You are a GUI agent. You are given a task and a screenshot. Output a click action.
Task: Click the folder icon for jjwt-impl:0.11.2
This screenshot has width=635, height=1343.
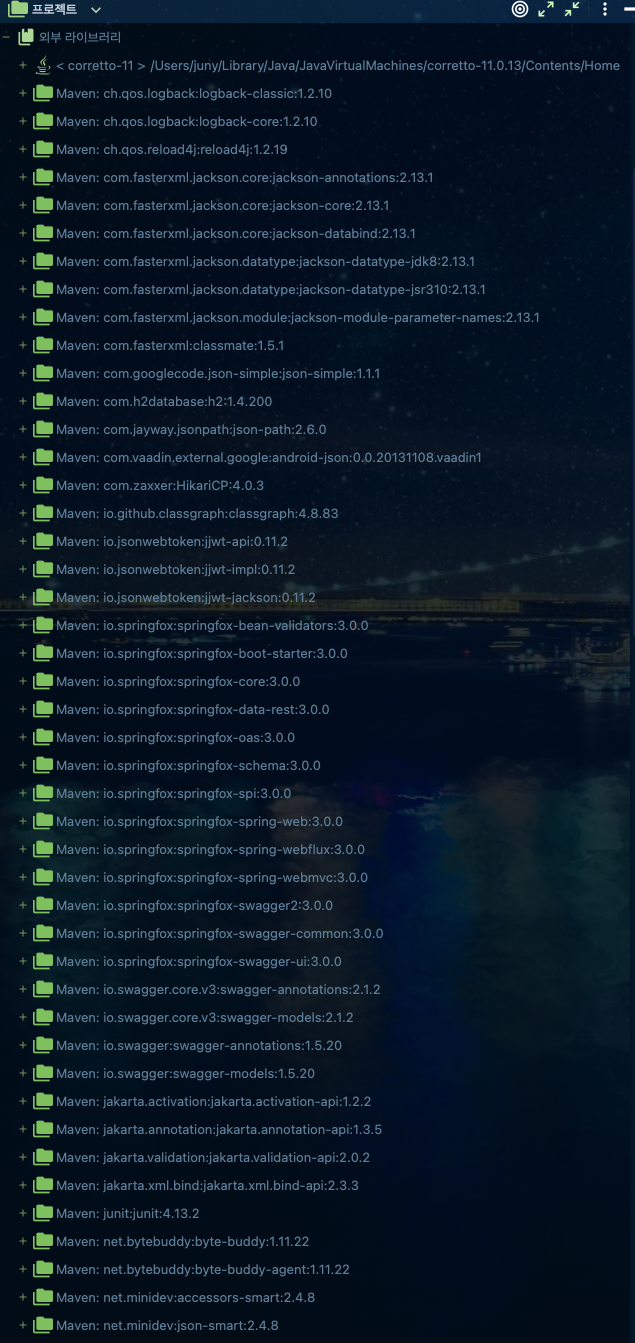tap(43, 569)
